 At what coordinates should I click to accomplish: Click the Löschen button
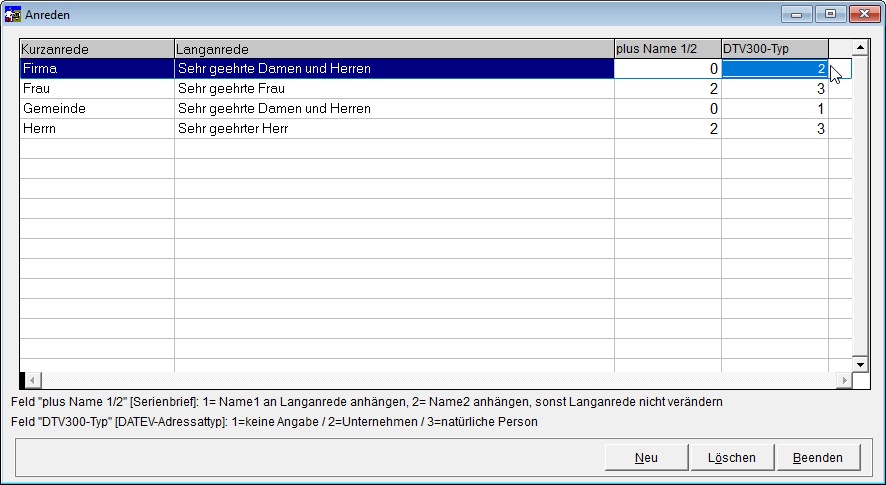tap(732, 457)
